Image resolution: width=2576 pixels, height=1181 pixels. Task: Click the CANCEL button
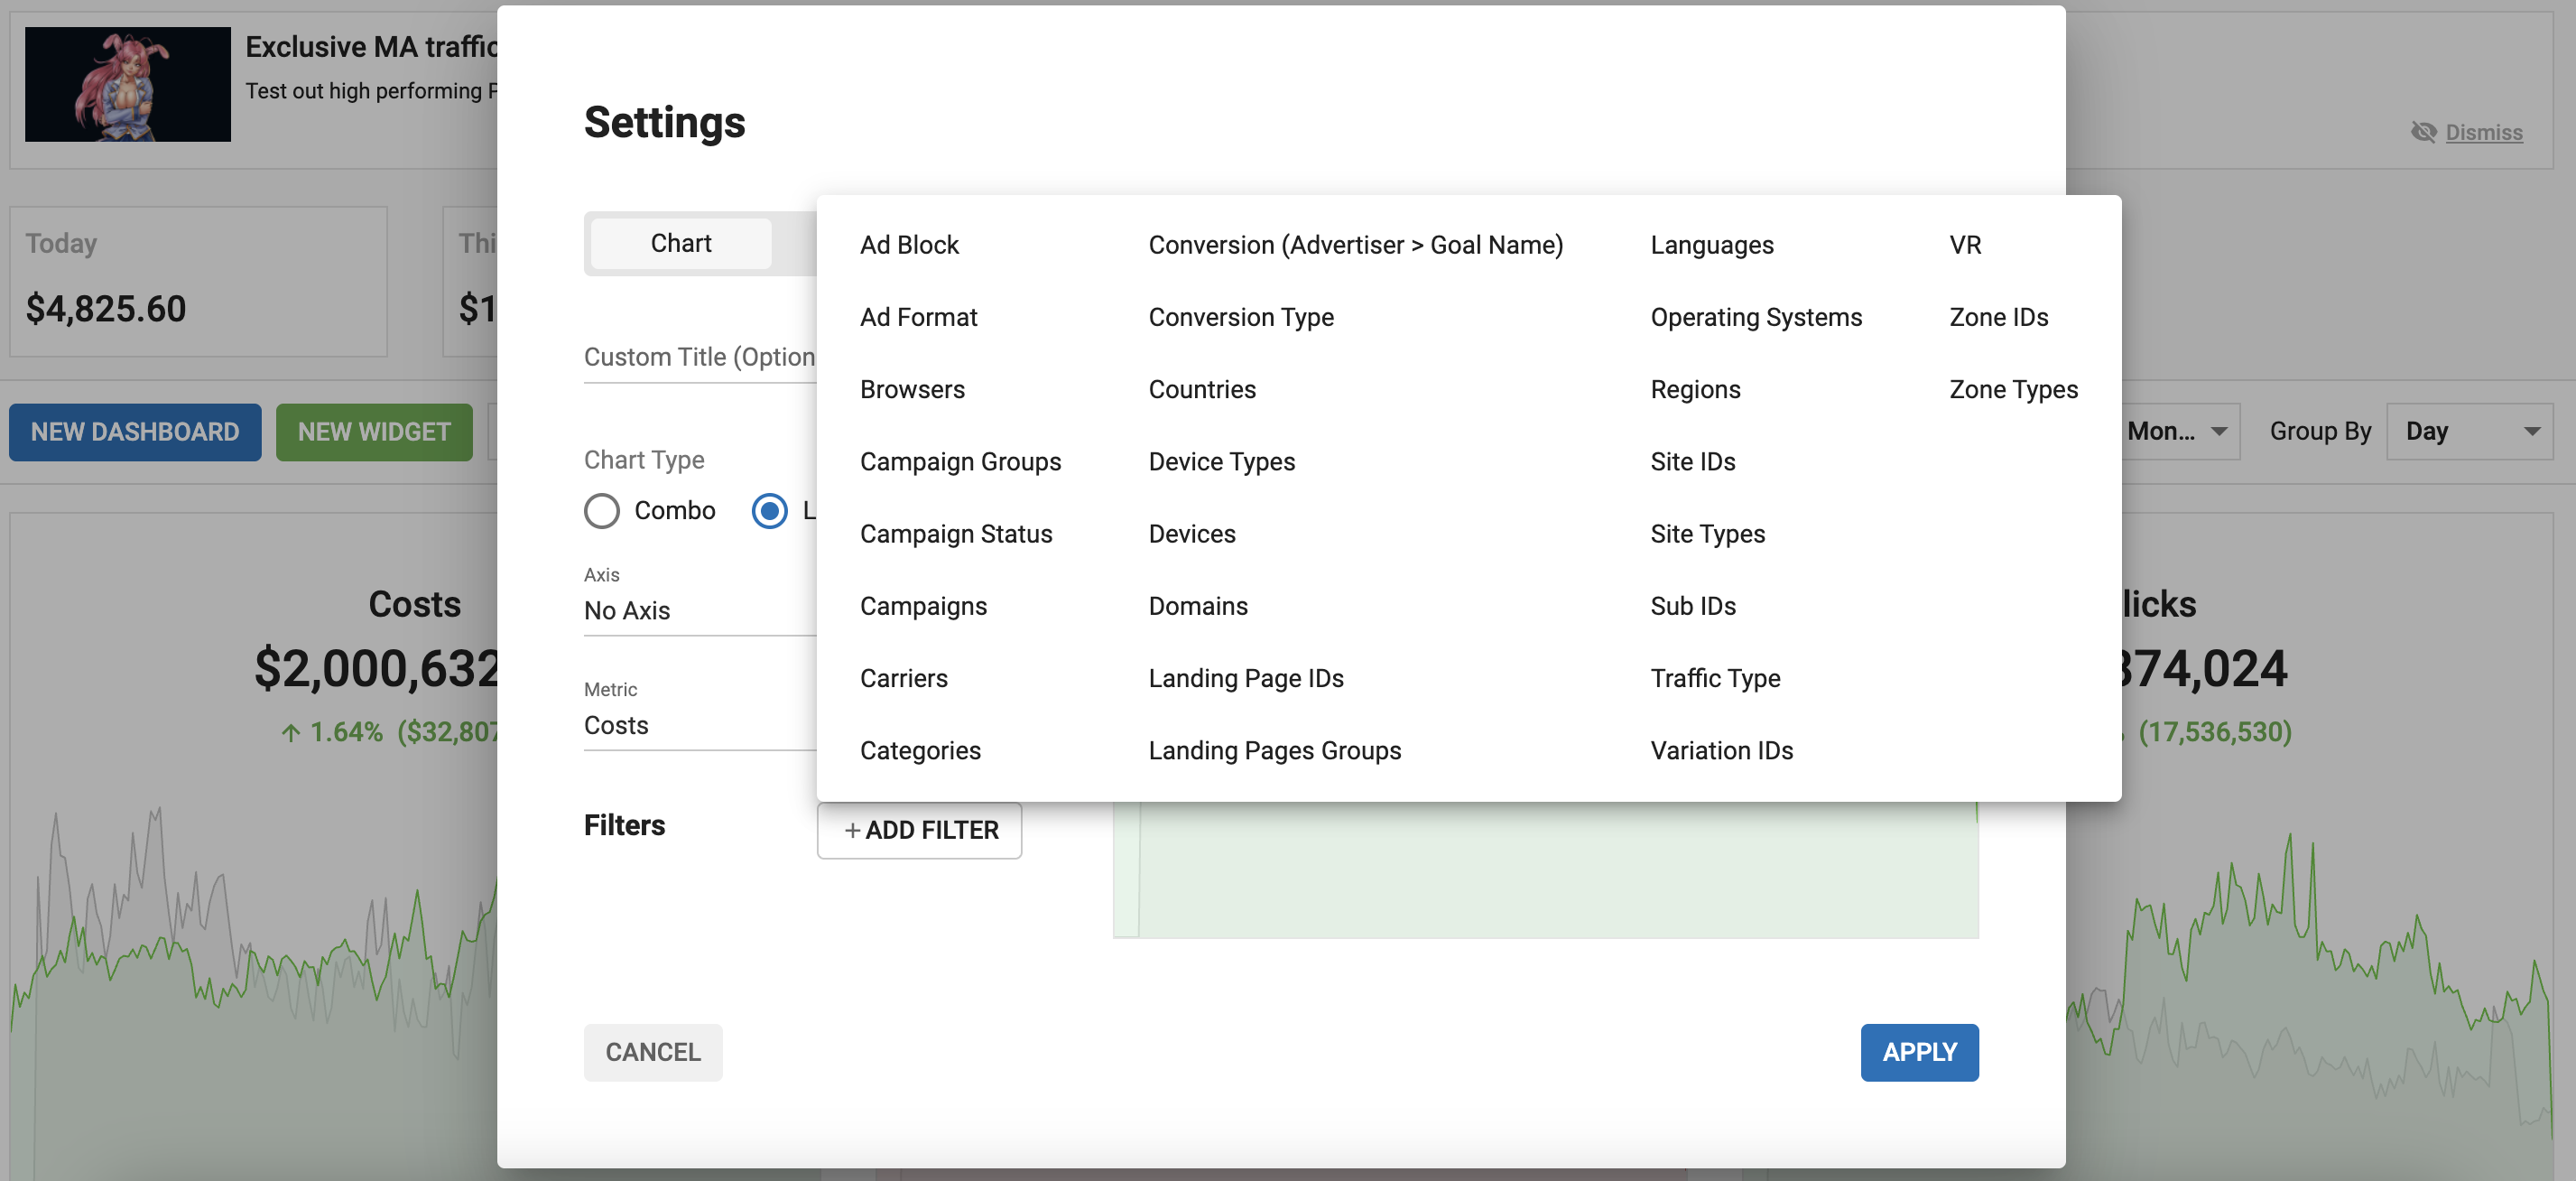(653, 1051)
